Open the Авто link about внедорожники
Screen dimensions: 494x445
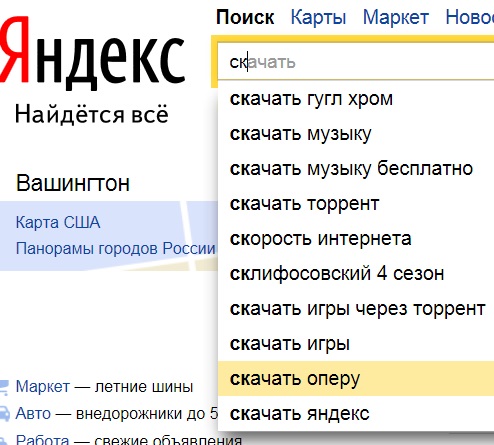[x=33, y=414]
